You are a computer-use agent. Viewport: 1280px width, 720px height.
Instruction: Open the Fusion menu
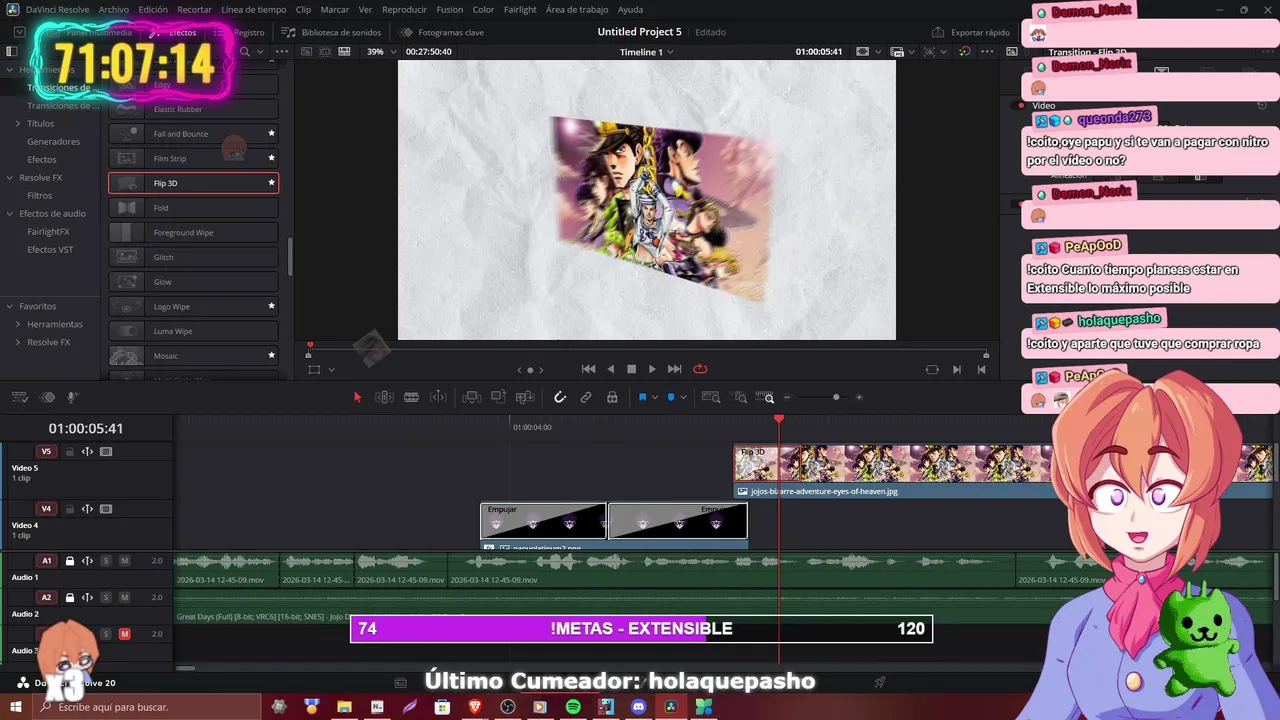click(450, 9)
